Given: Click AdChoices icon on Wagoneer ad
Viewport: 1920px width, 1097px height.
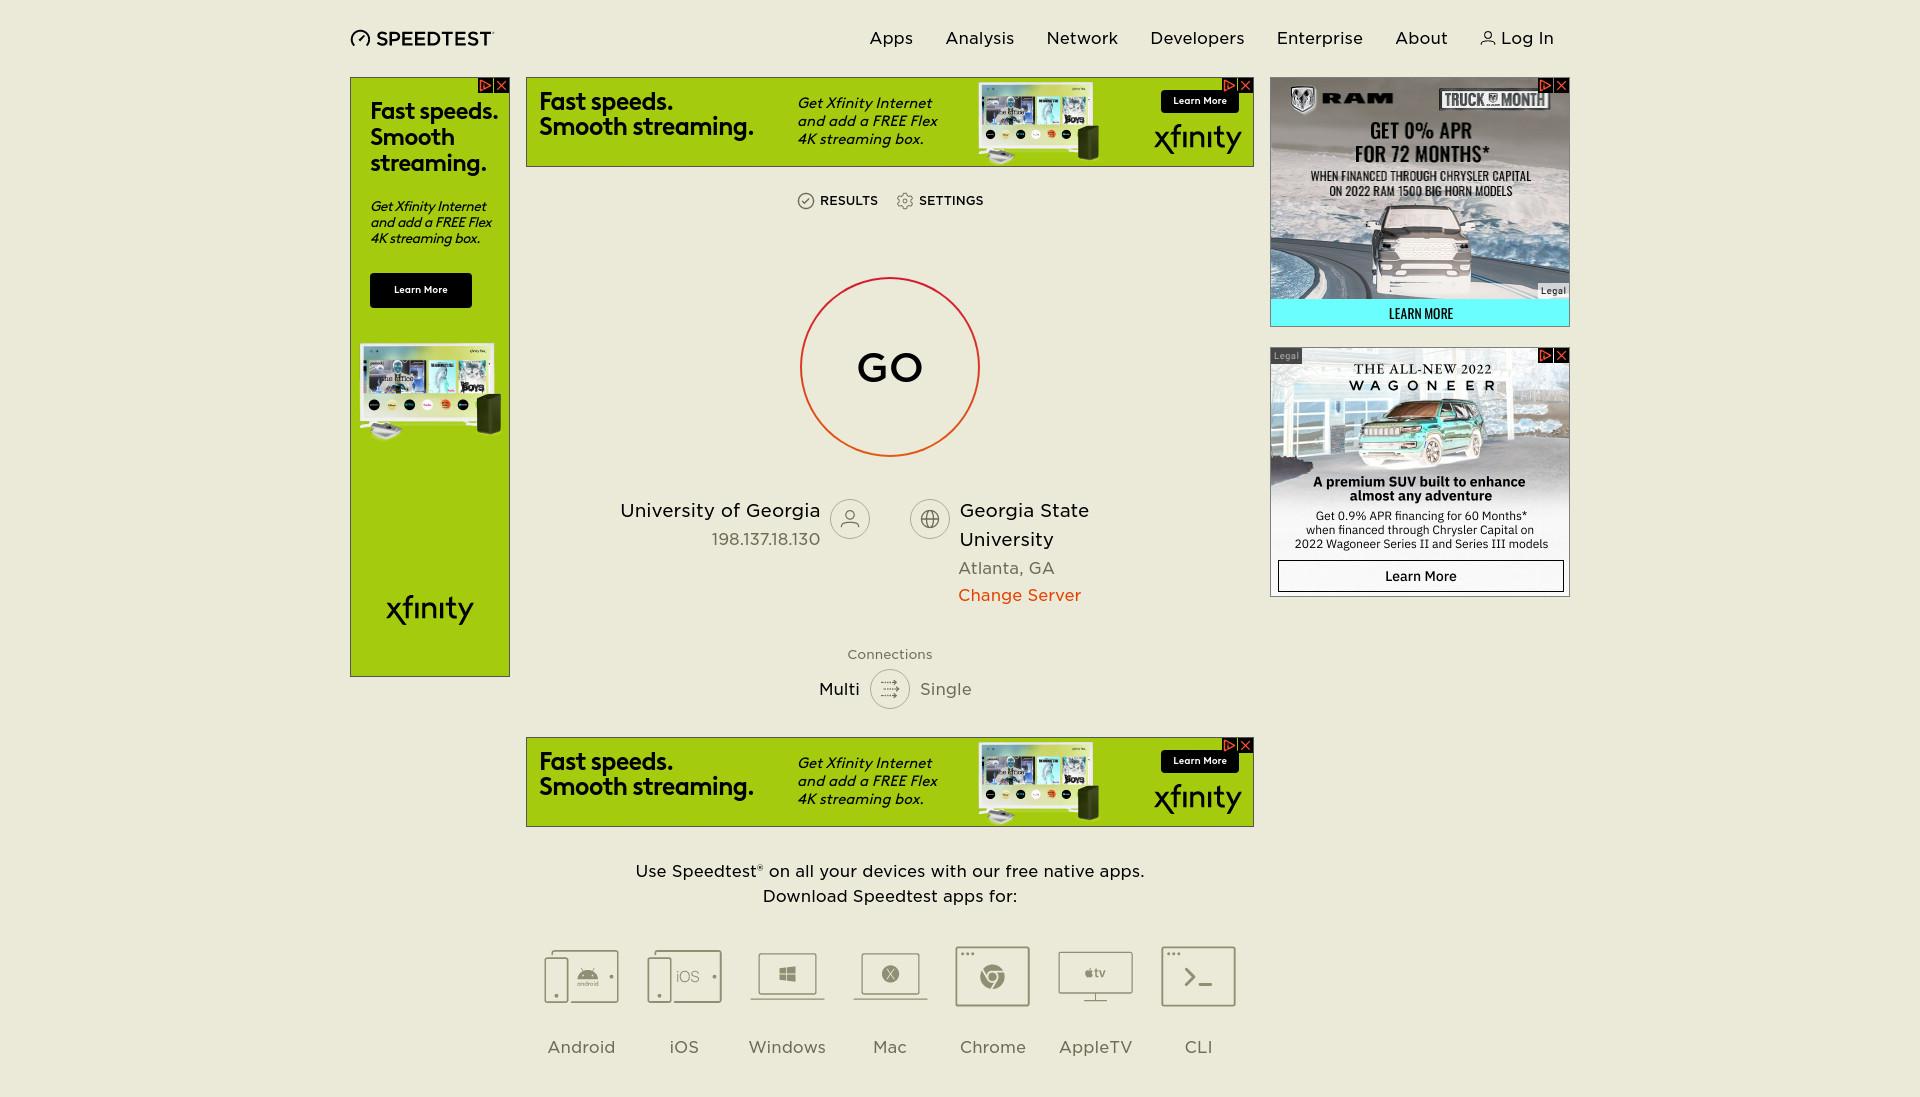Looking at the screenshot, I should pyautogui.click(x=1545, y=356).
